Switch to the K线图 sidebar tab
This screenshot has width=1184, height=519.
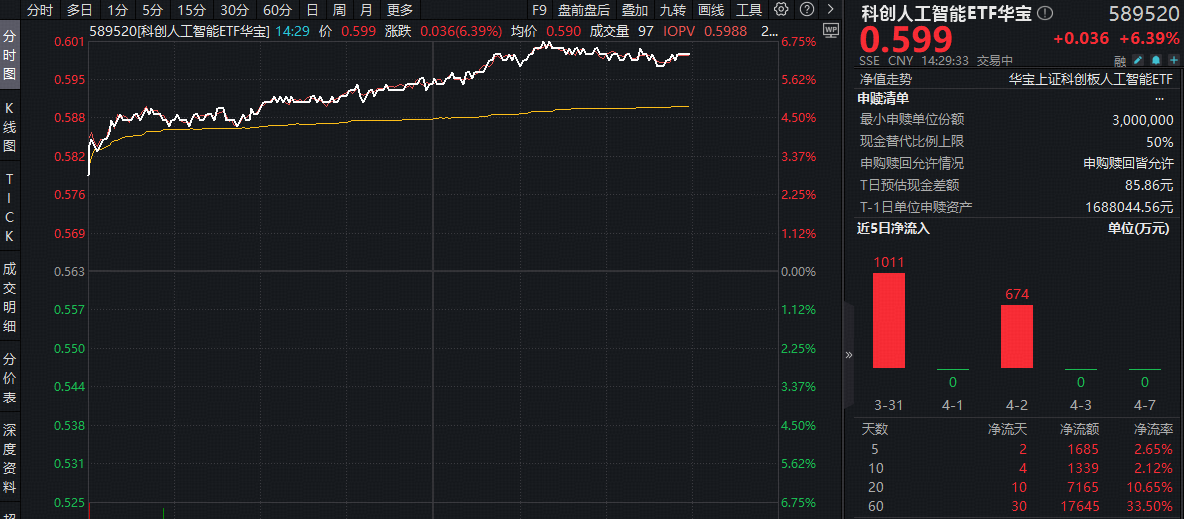(x=10, y=126)
